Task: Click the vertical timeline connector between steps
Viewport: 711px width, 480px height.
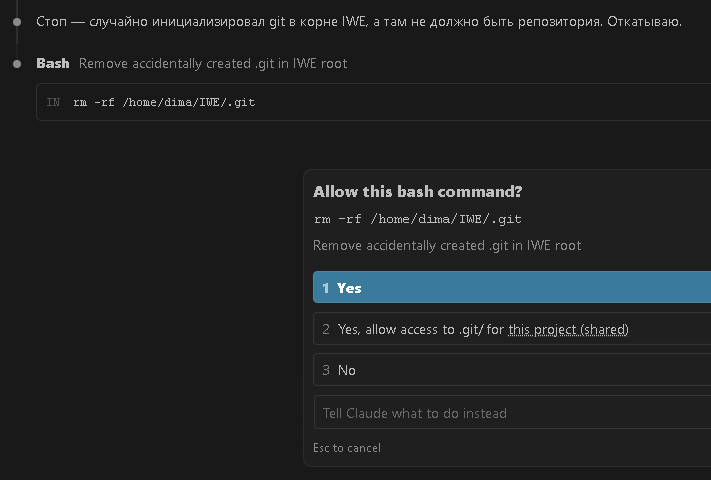Action: click(17, 43)
